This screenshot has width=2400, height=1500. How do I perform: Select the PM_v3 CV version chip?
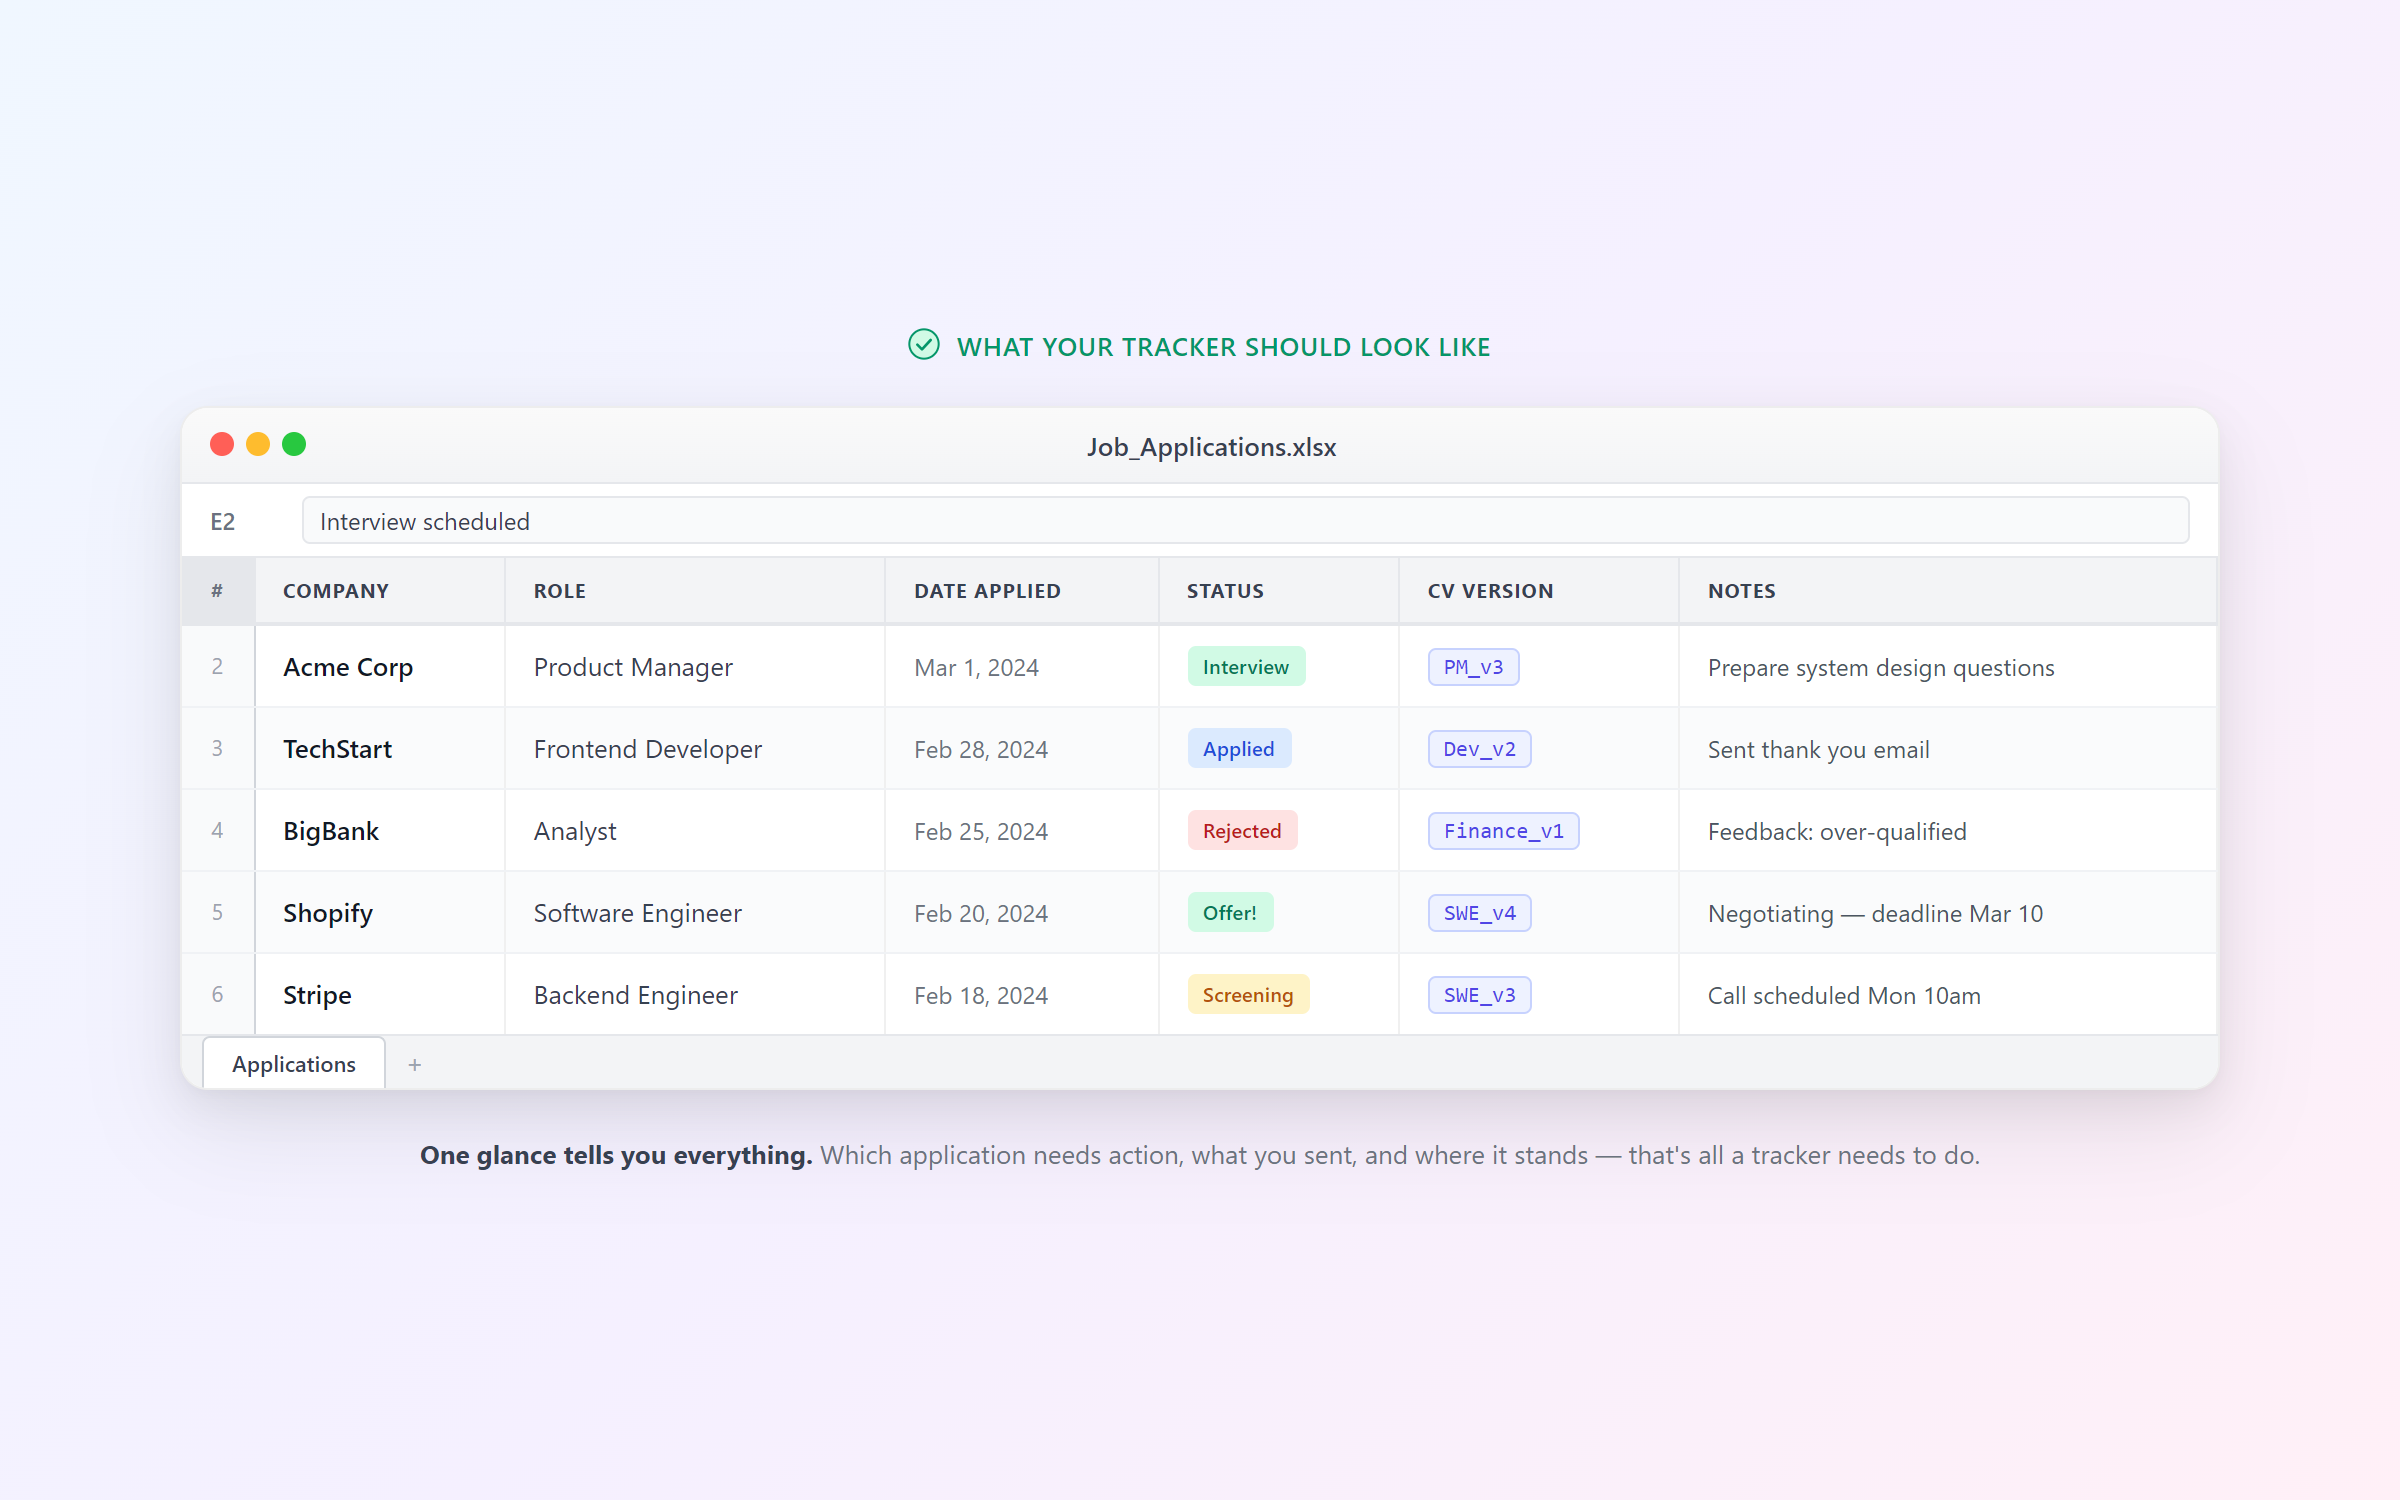[1473, 666]
